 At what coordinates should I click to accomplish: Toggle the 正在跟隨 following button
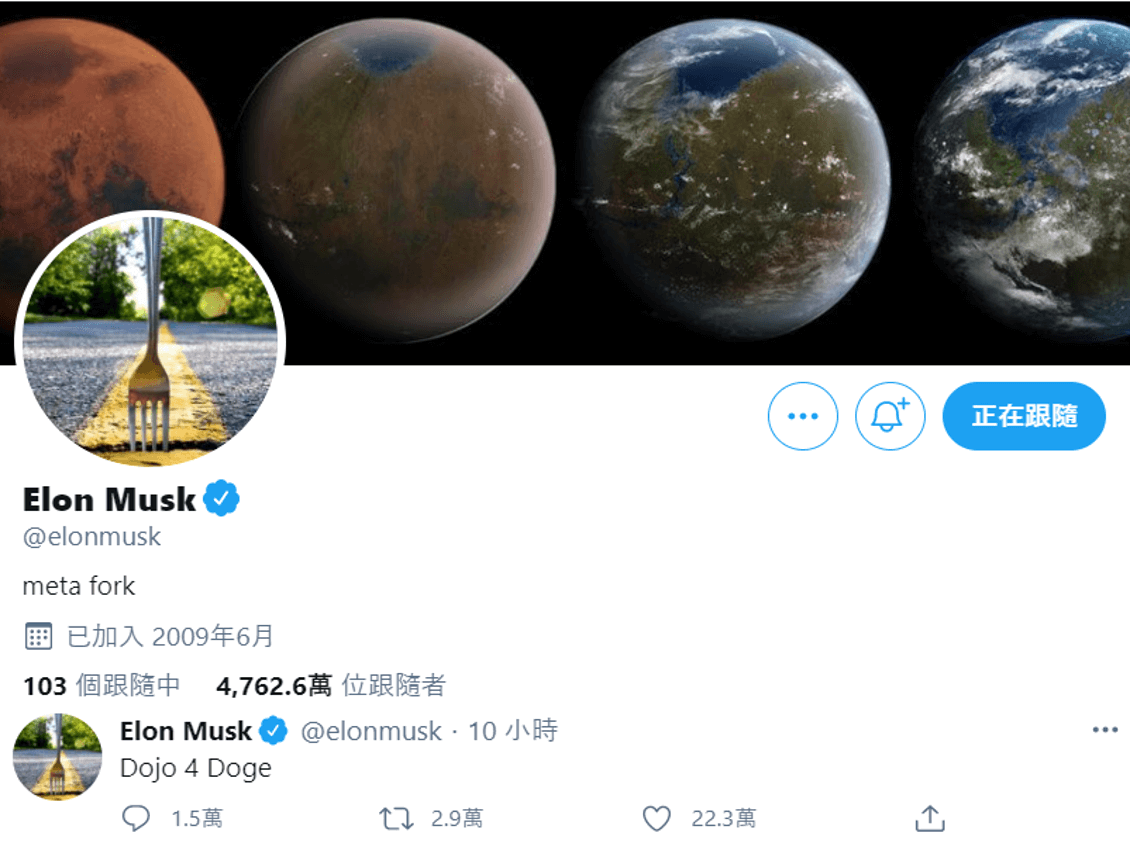pos(1024,416)
